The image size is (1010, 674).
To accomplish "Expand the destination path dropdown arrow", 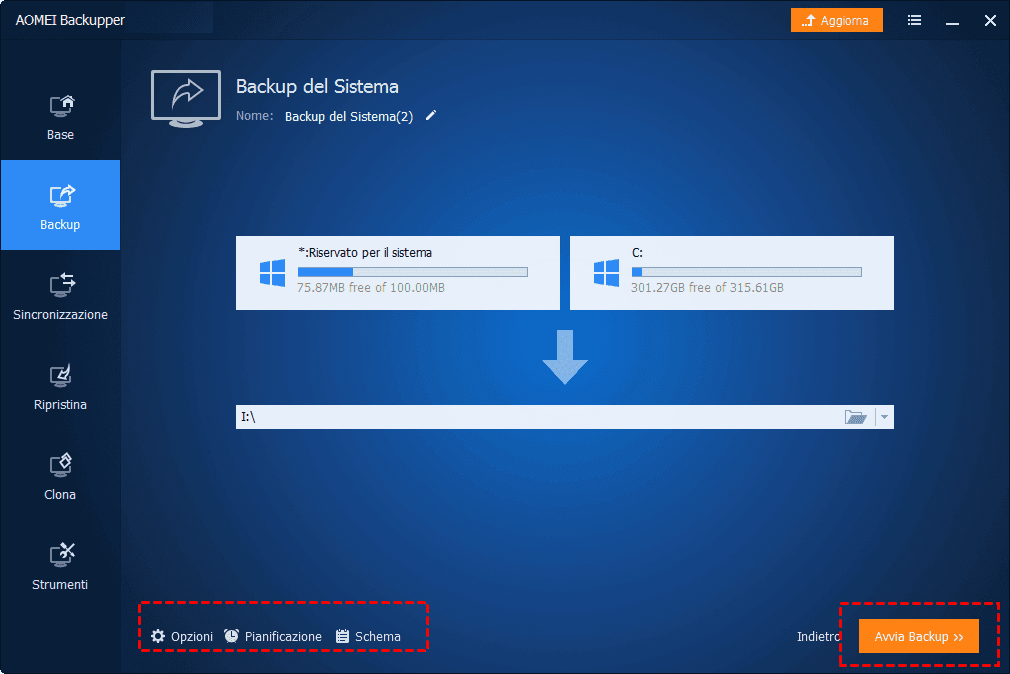I will coord(884,417).
